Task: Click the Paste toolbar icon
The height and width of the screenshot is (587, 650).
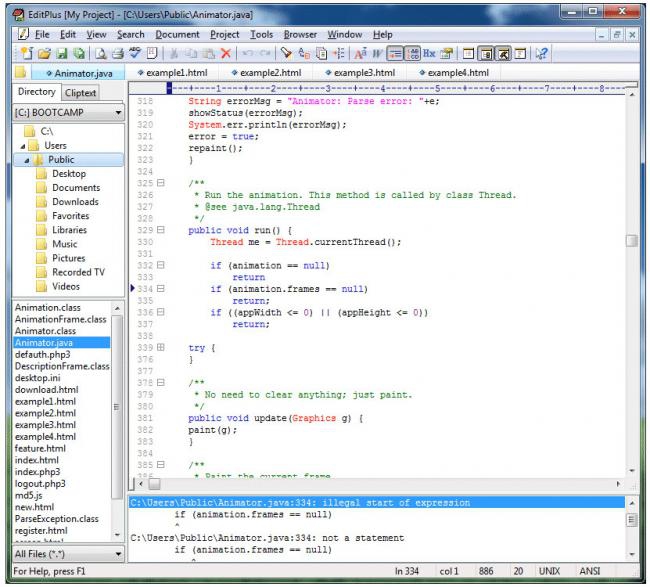Action: pyautogui.click(x=208, y=53)
